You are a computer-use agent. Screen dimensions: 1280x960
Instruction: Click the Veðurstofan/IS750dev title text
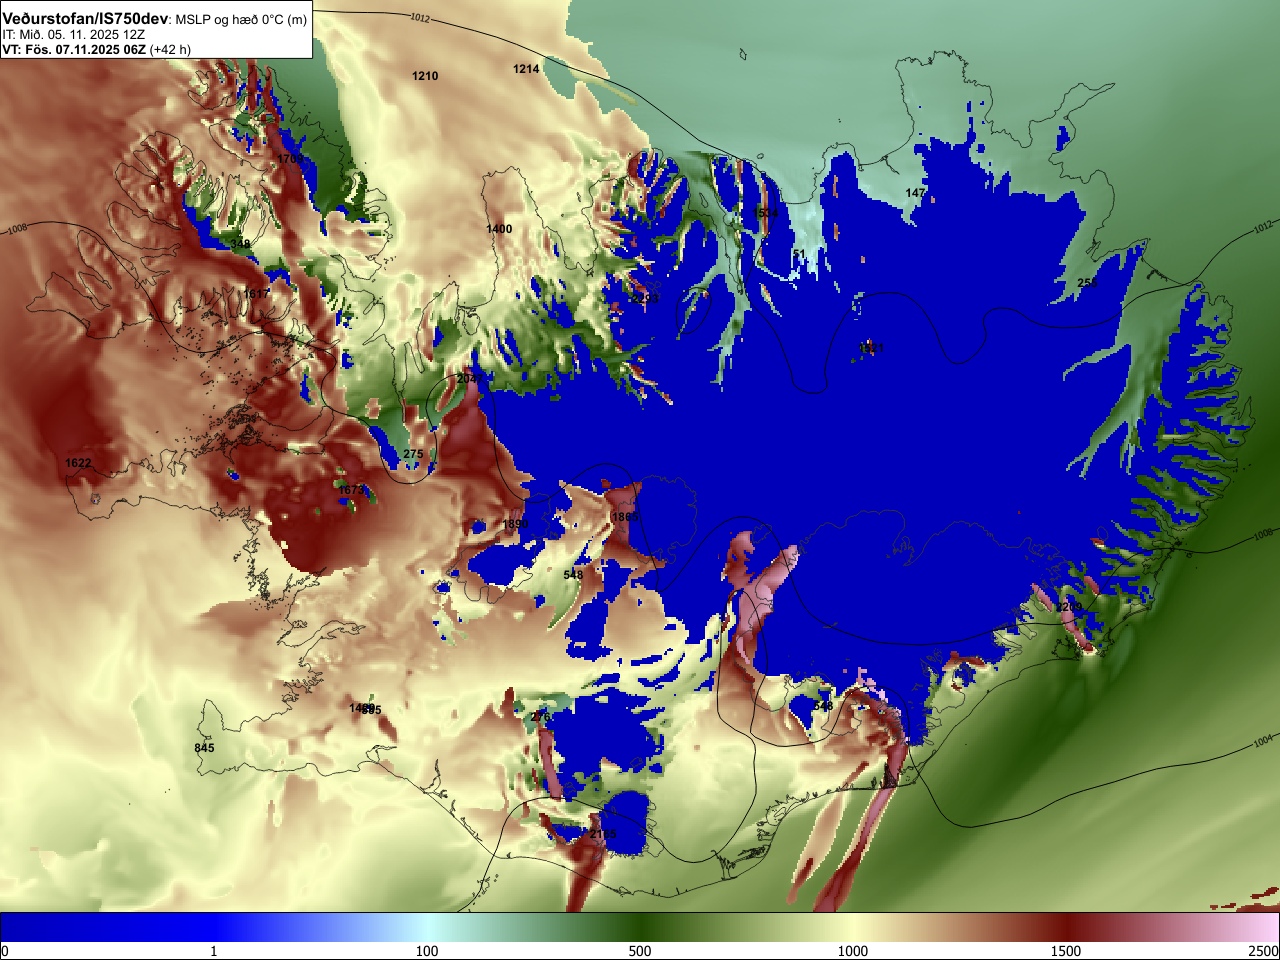[x=85, y=19]
